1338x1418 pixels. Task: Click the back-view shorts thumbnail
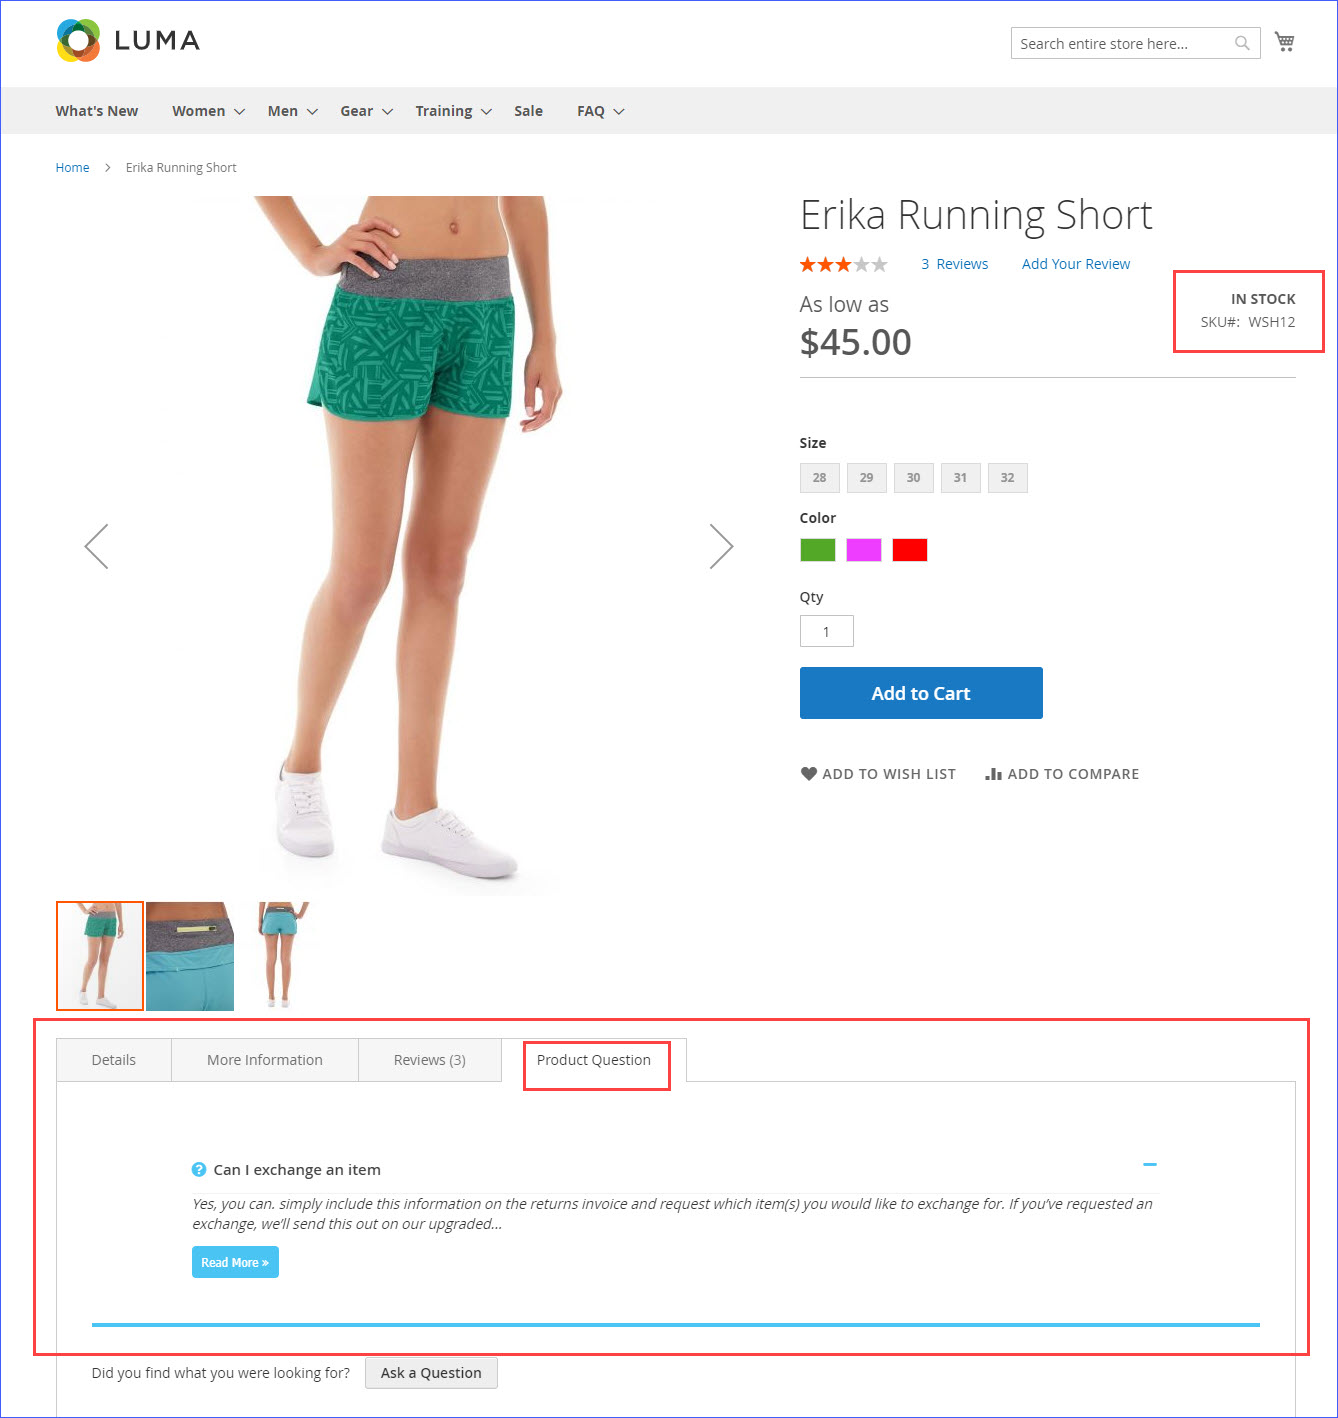click(281, 956)
